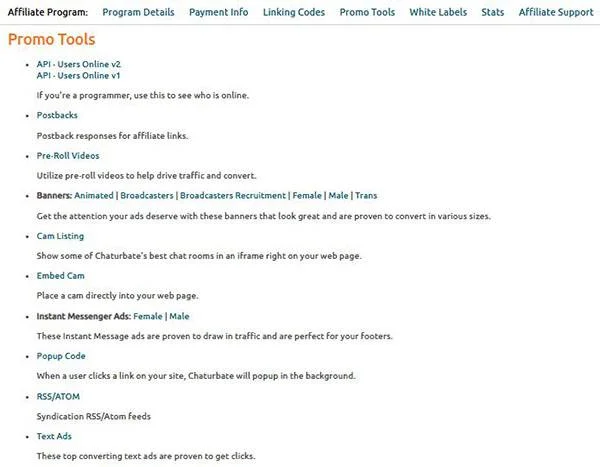Screen dimensions: 600x467
Task: Click the Text Ads link
Action: [x=54, y=436]
